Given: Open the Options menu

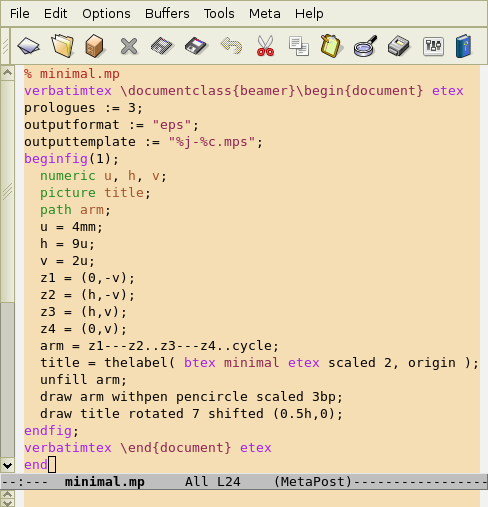Looking at the screenshot, I should (106, 14).
